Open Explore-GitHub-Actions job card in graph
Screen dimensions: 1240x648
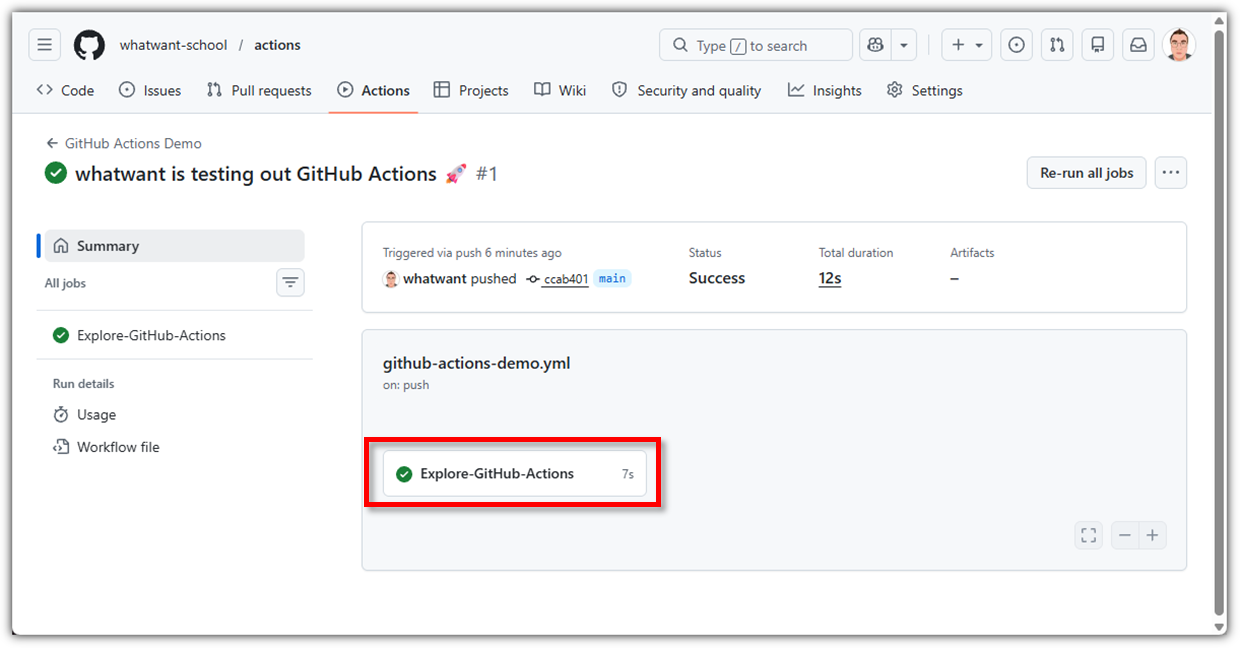point(514,474)
